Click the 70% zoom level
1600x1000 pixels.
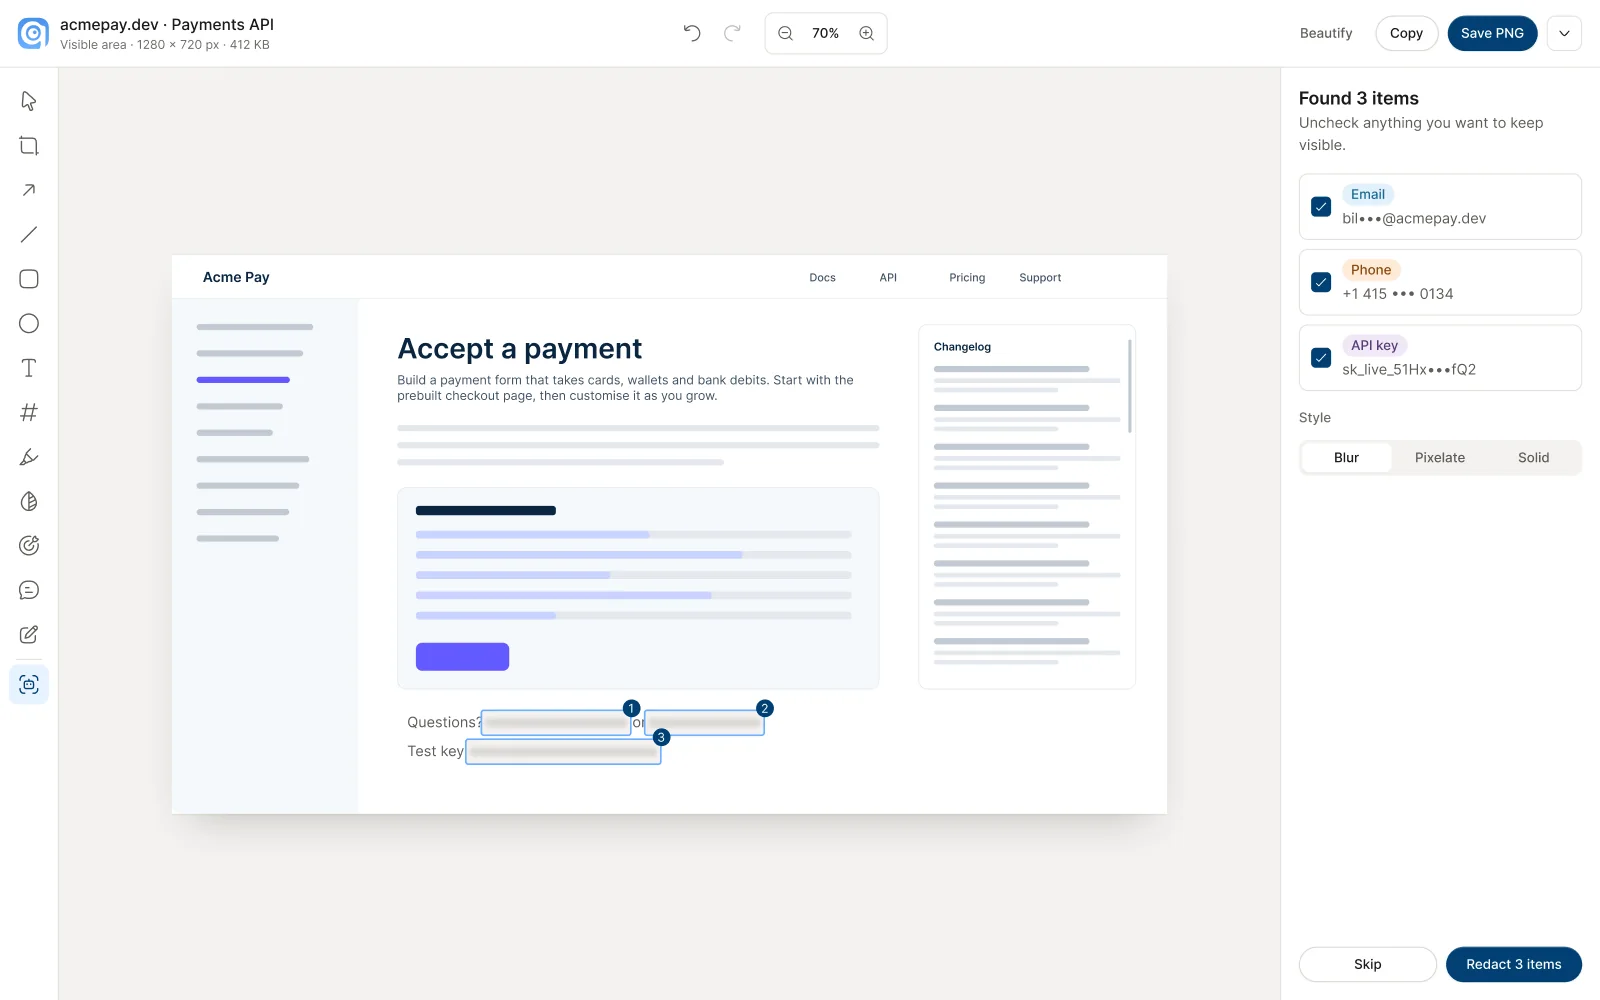click(826, 33)
